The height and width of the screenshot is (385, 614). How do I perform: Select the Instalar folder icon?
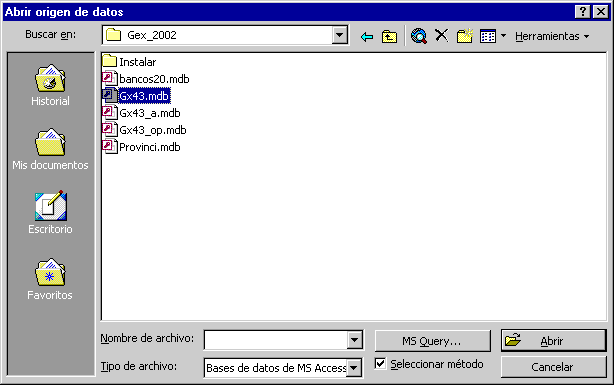110,61
